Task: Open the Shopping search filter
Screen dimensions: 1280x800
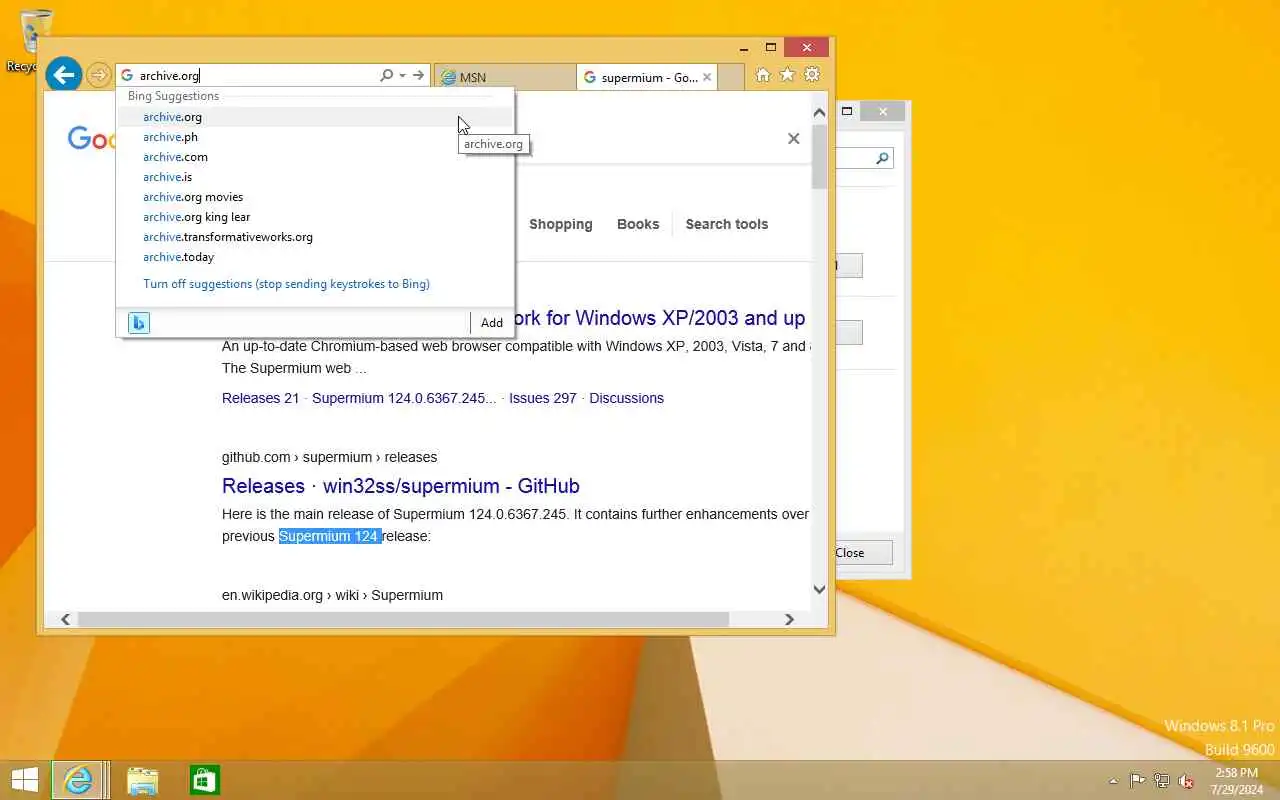Action: (x=560, y=224)
